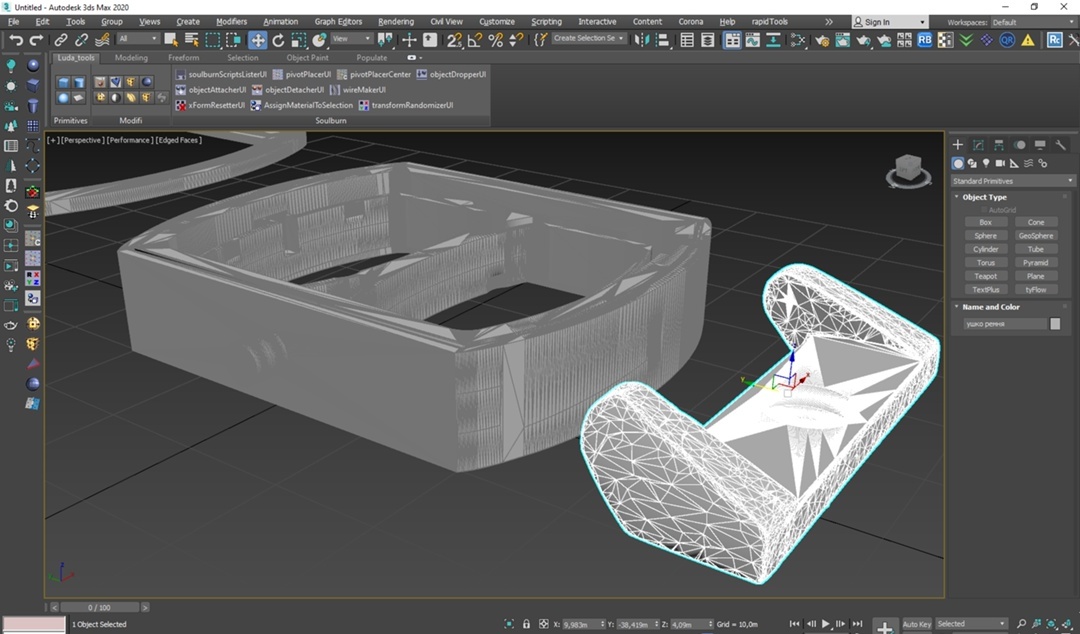Toggle the AutoGrid checkbox
This screenshot has width=1080, height=634.
984,209
